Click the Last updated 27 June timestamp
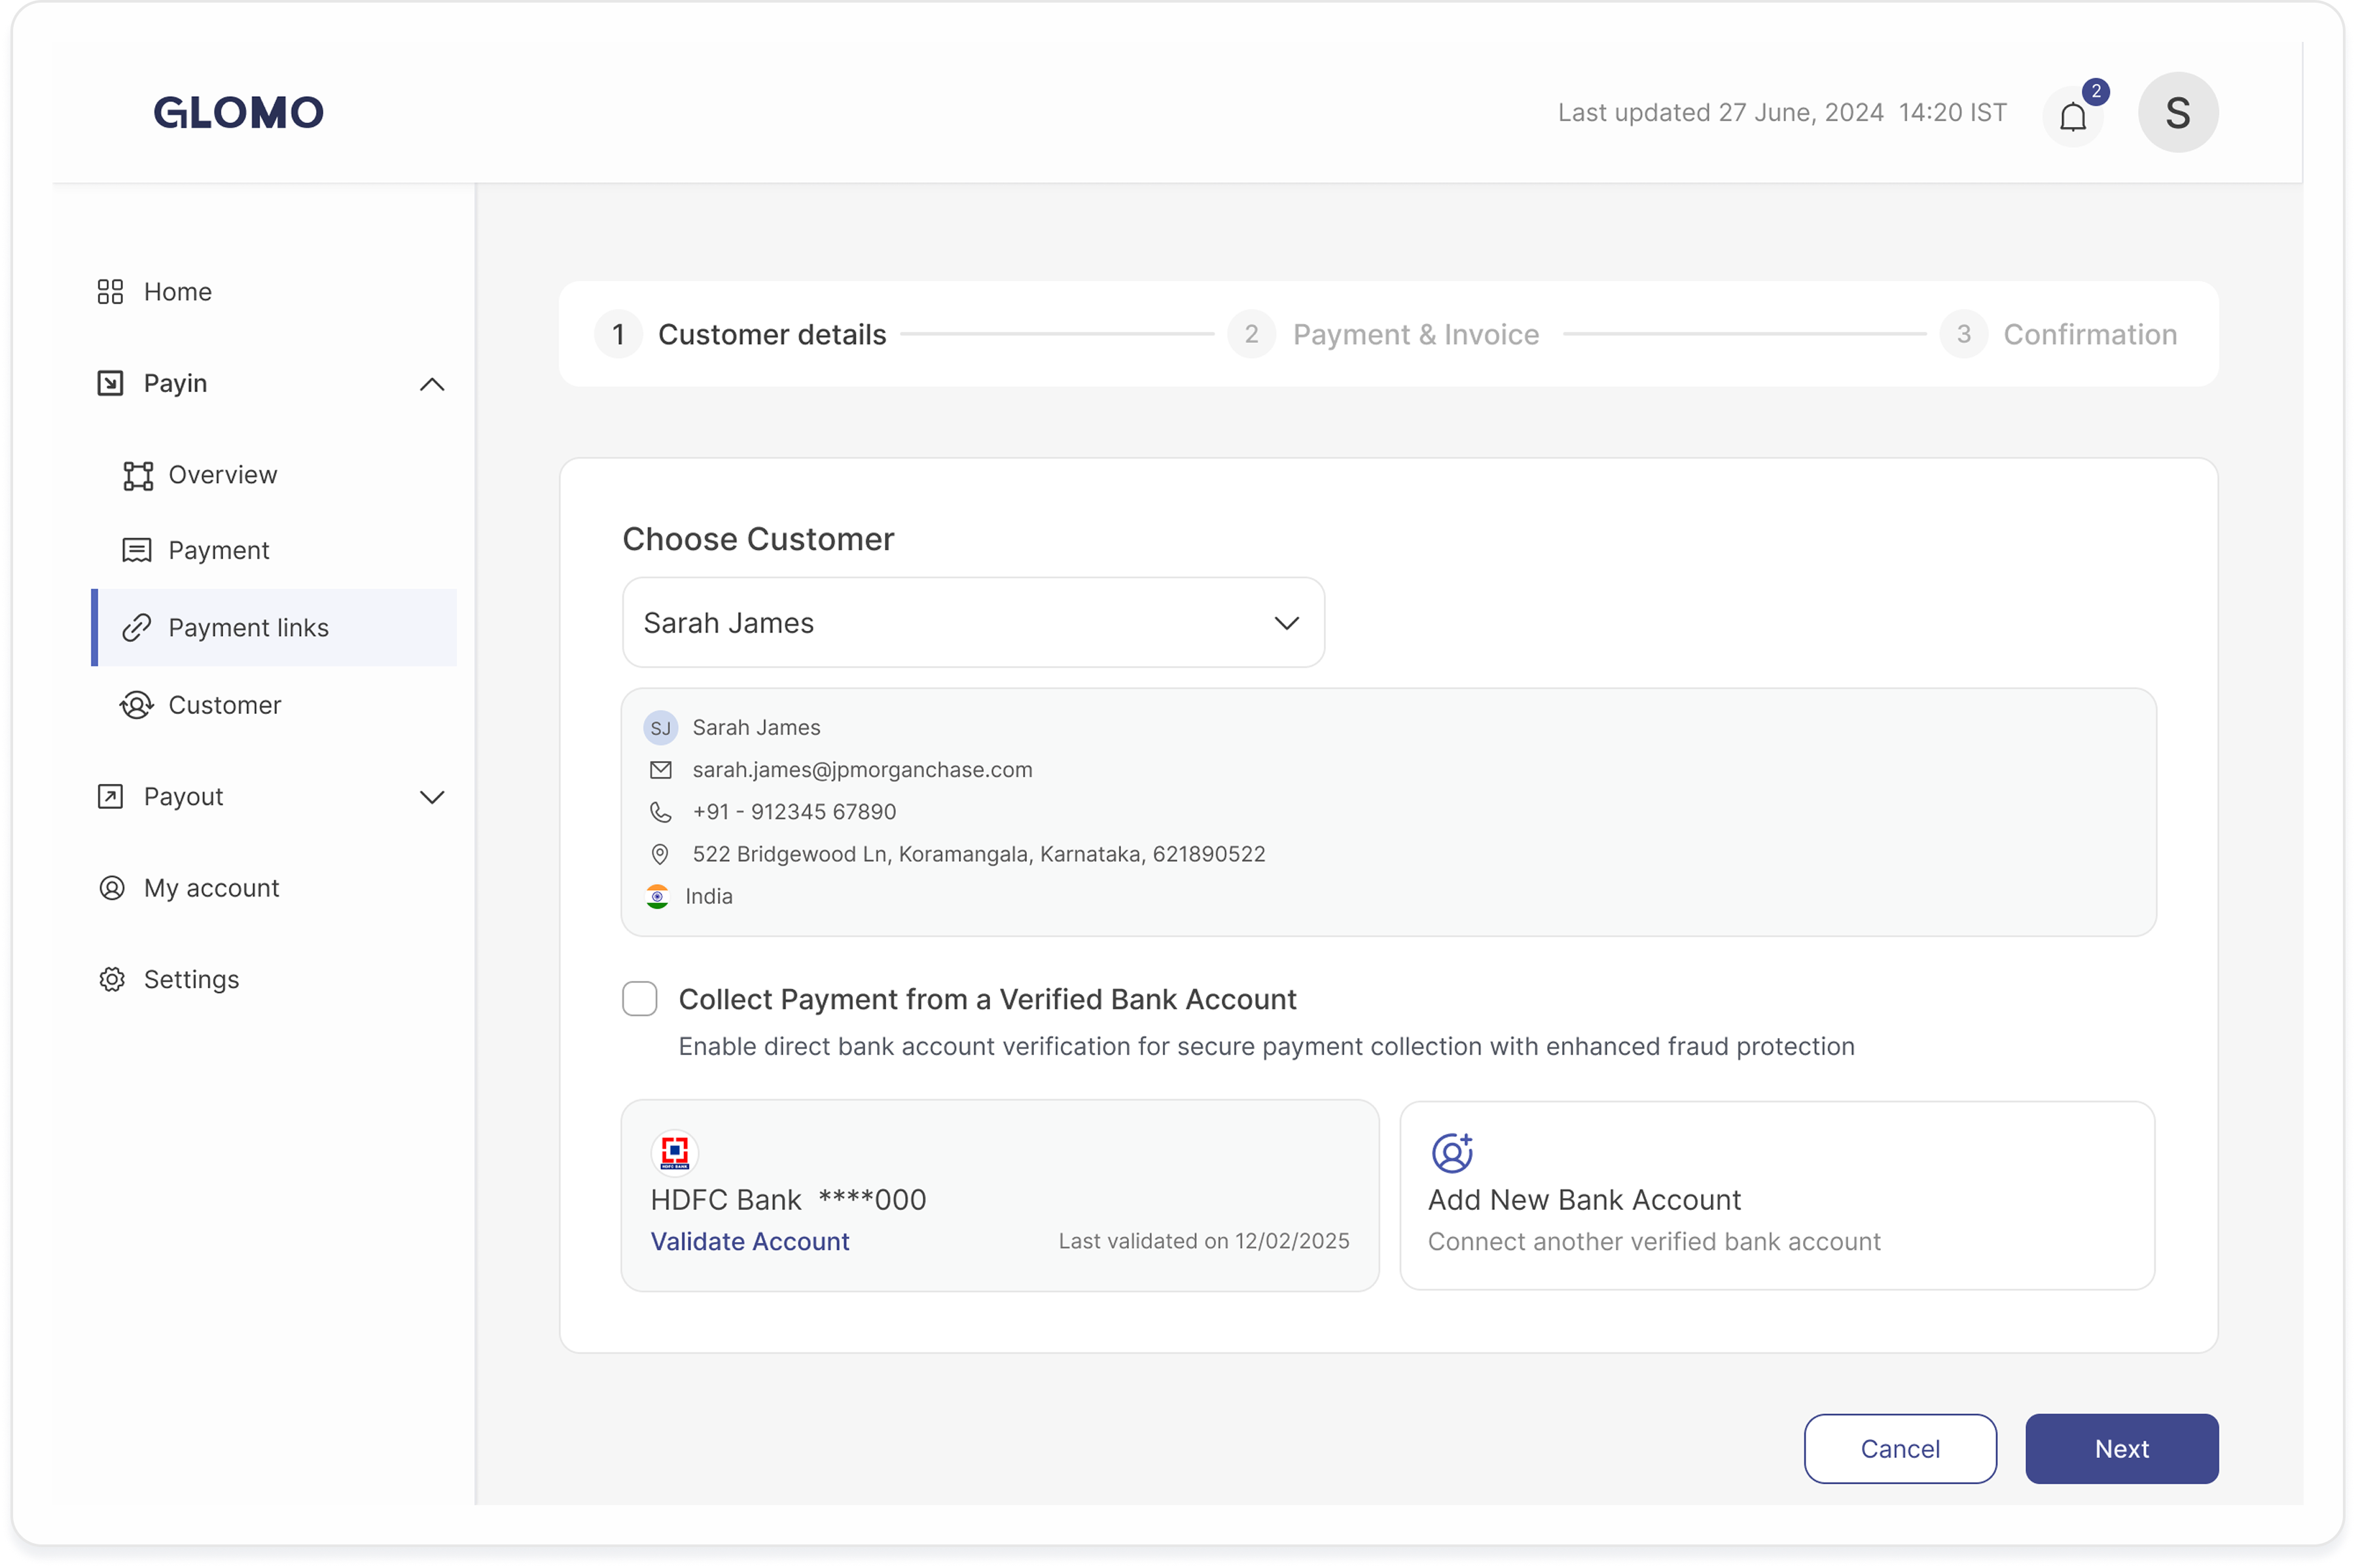The image size is (2356, 1568). 1782,112
